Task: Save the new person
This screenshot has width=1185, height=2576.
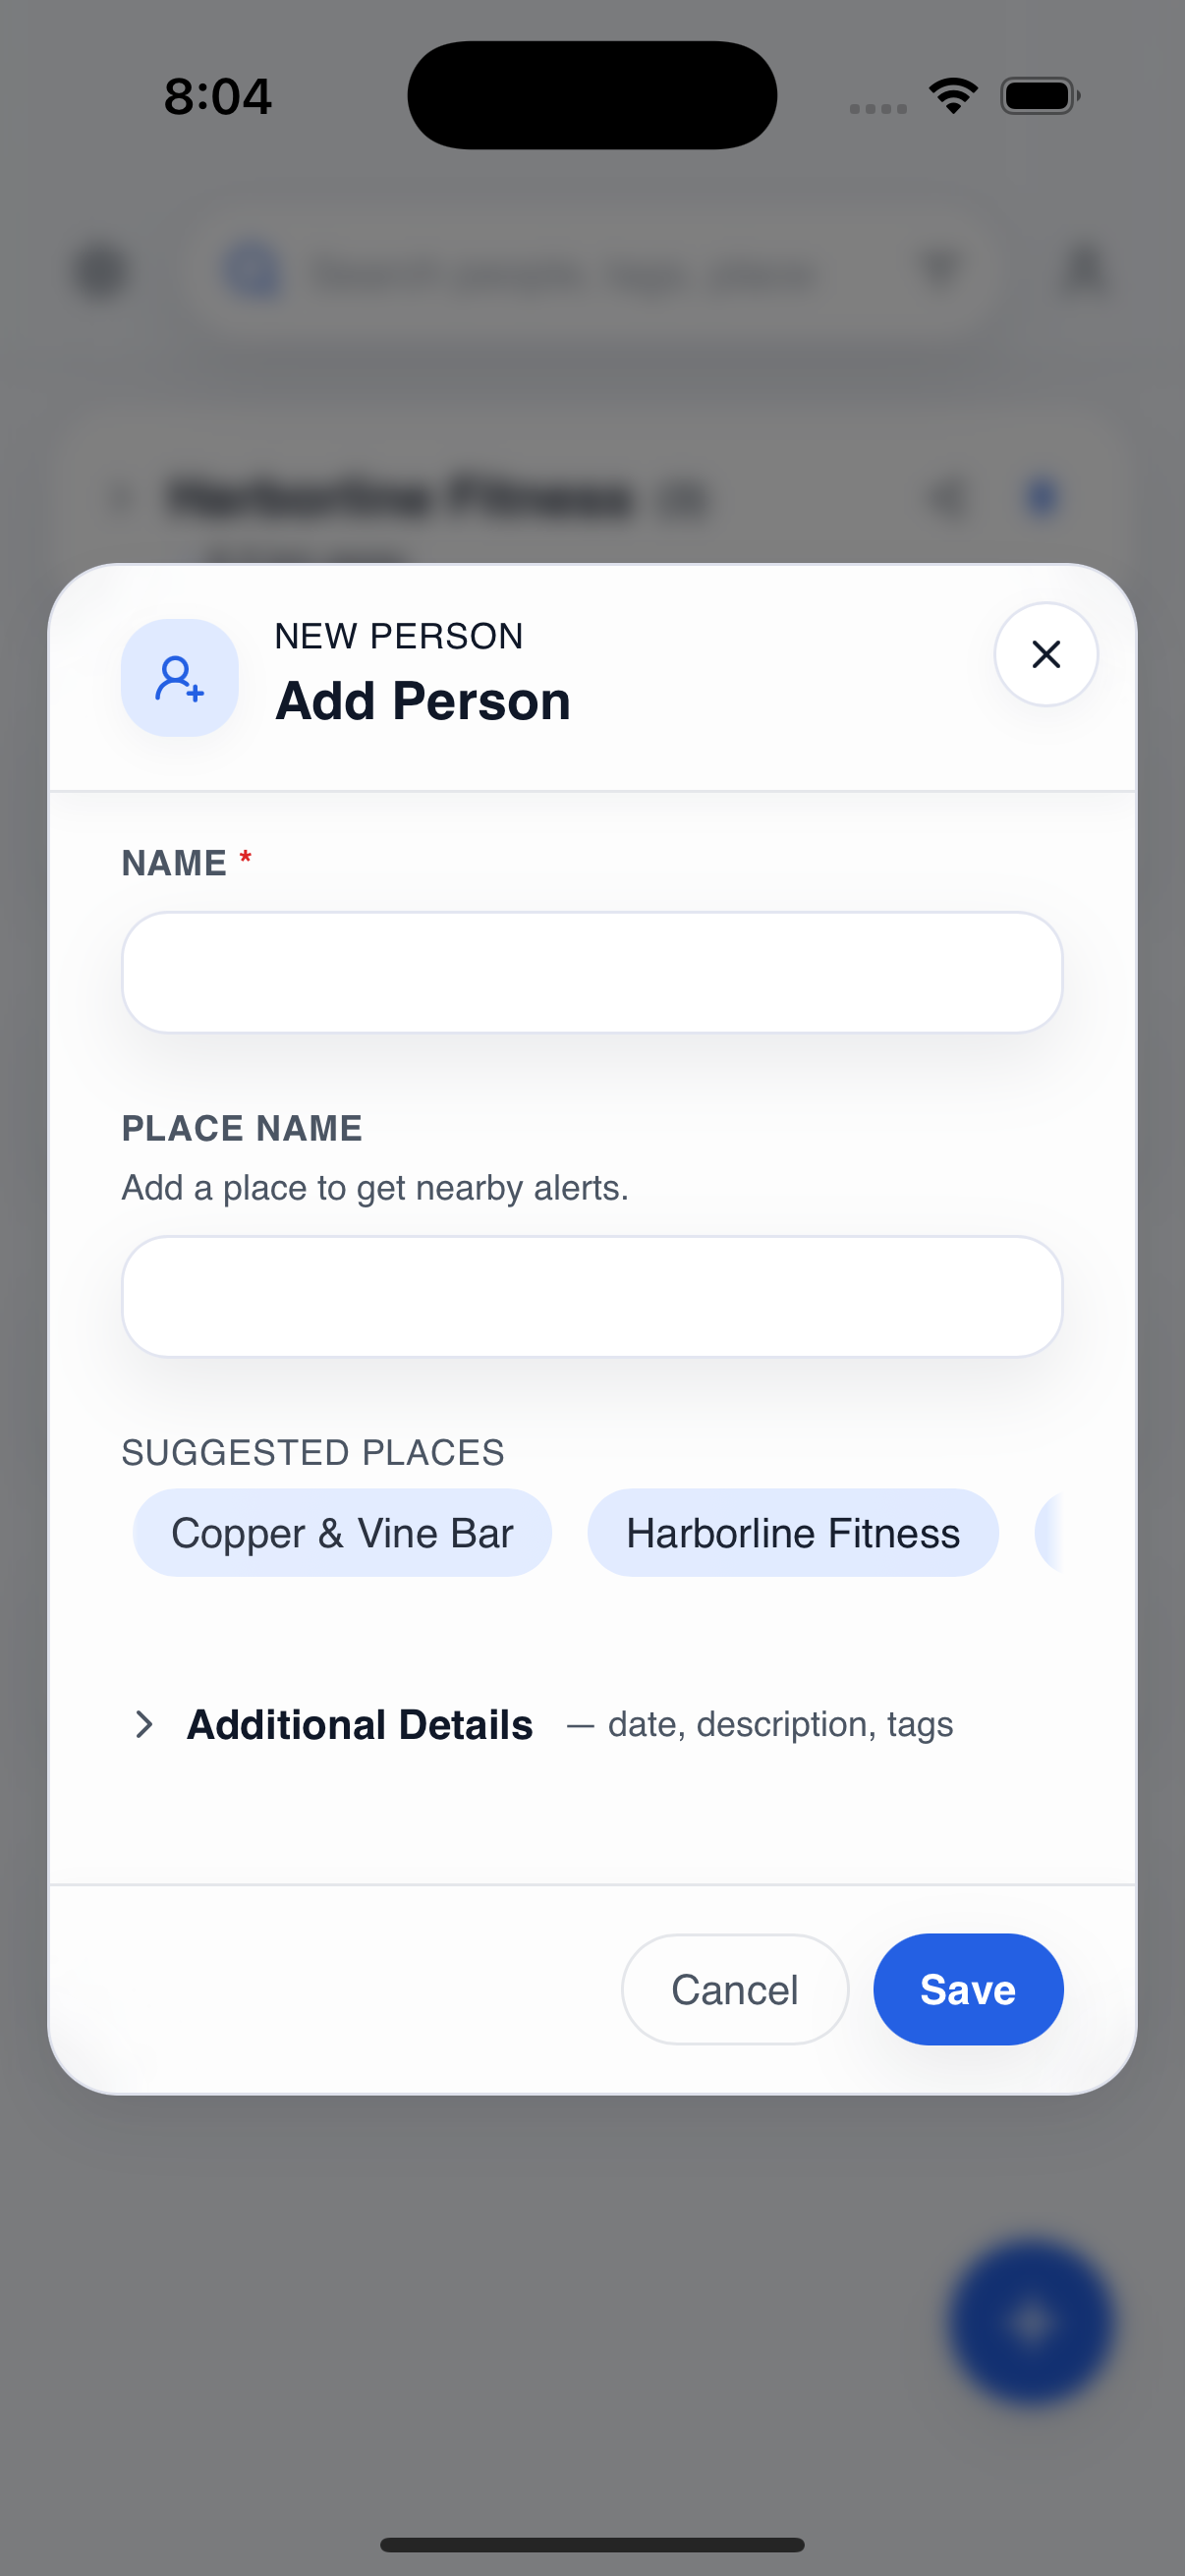Action: [966, 1988]
